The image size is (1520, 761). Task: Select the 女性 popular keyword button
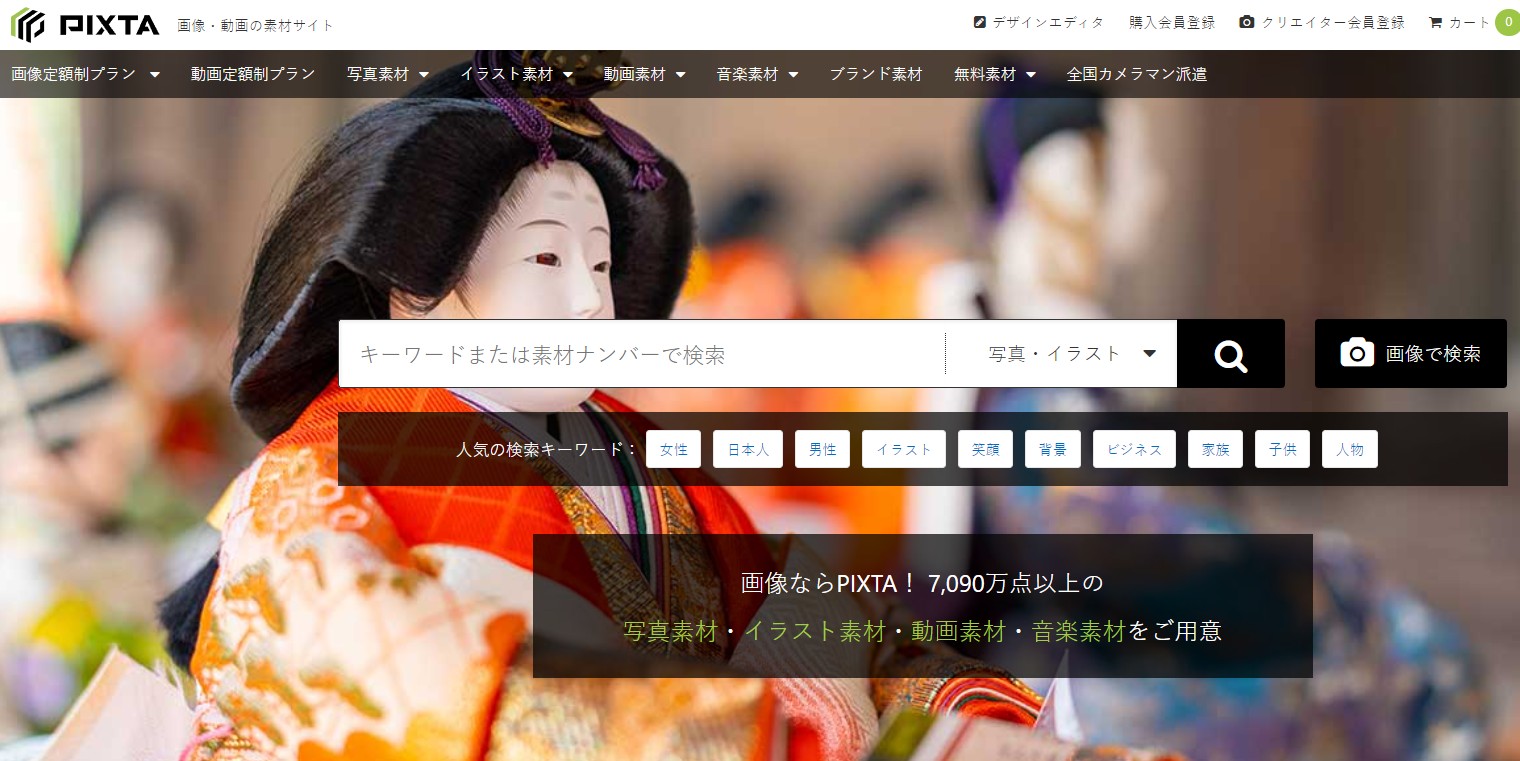tap(673, 449)
